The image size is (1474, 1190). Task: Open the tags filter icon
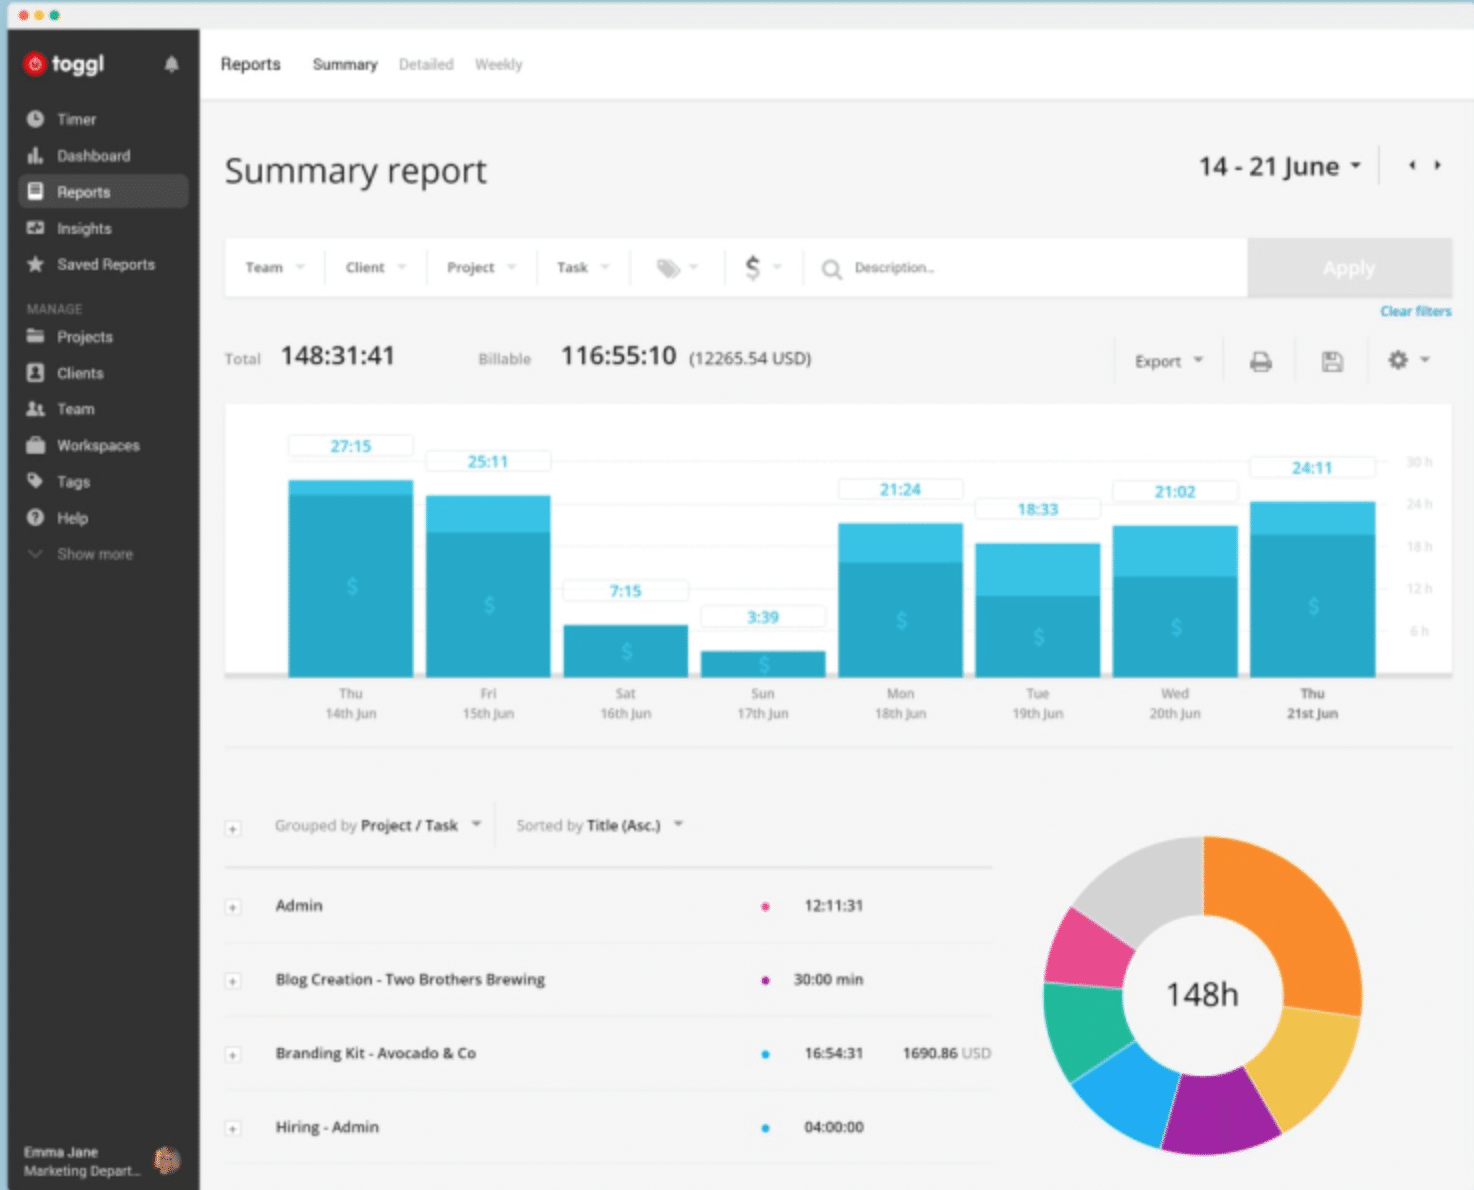(668, 268)
